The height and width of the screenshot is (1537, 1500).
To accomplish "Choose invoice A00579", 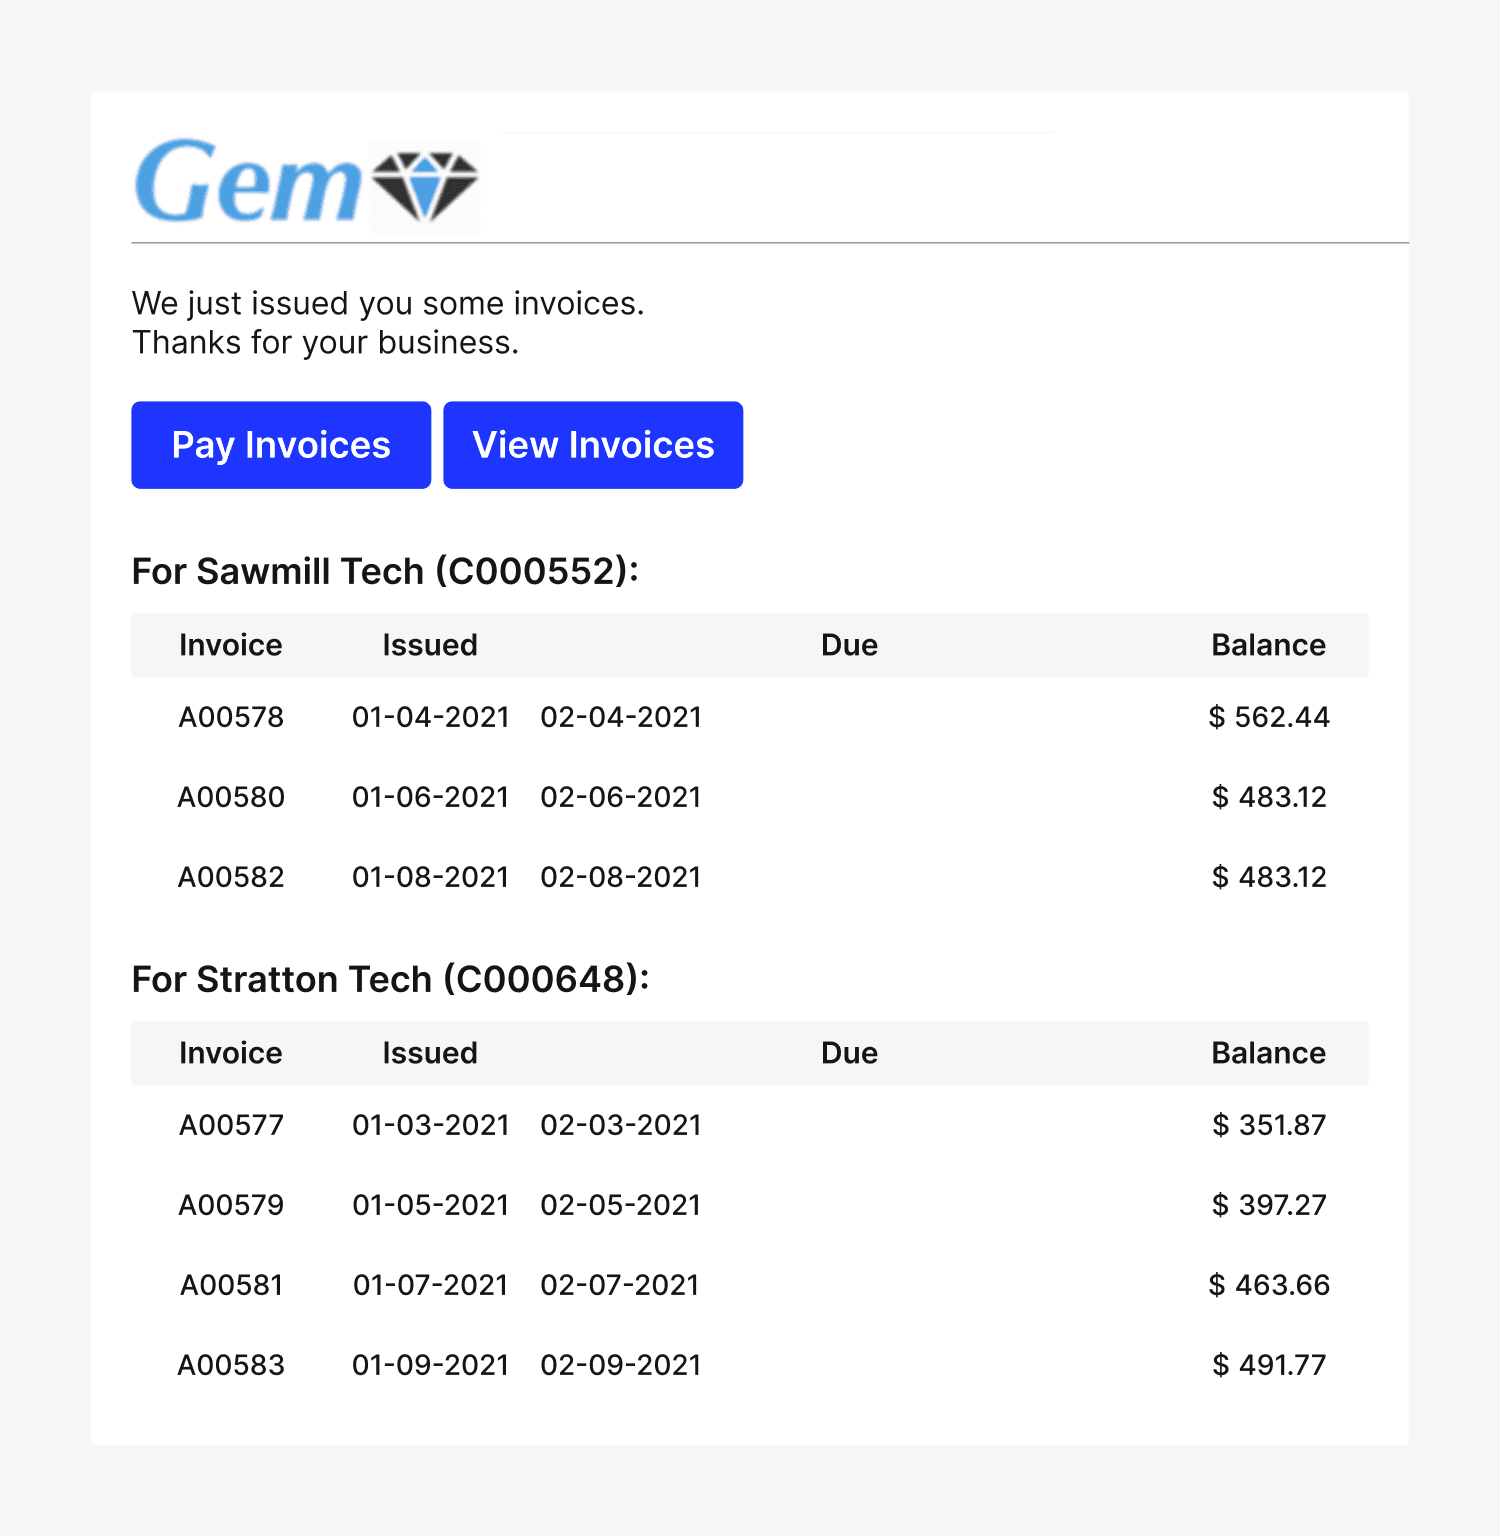I will [x=231, y=1205].
